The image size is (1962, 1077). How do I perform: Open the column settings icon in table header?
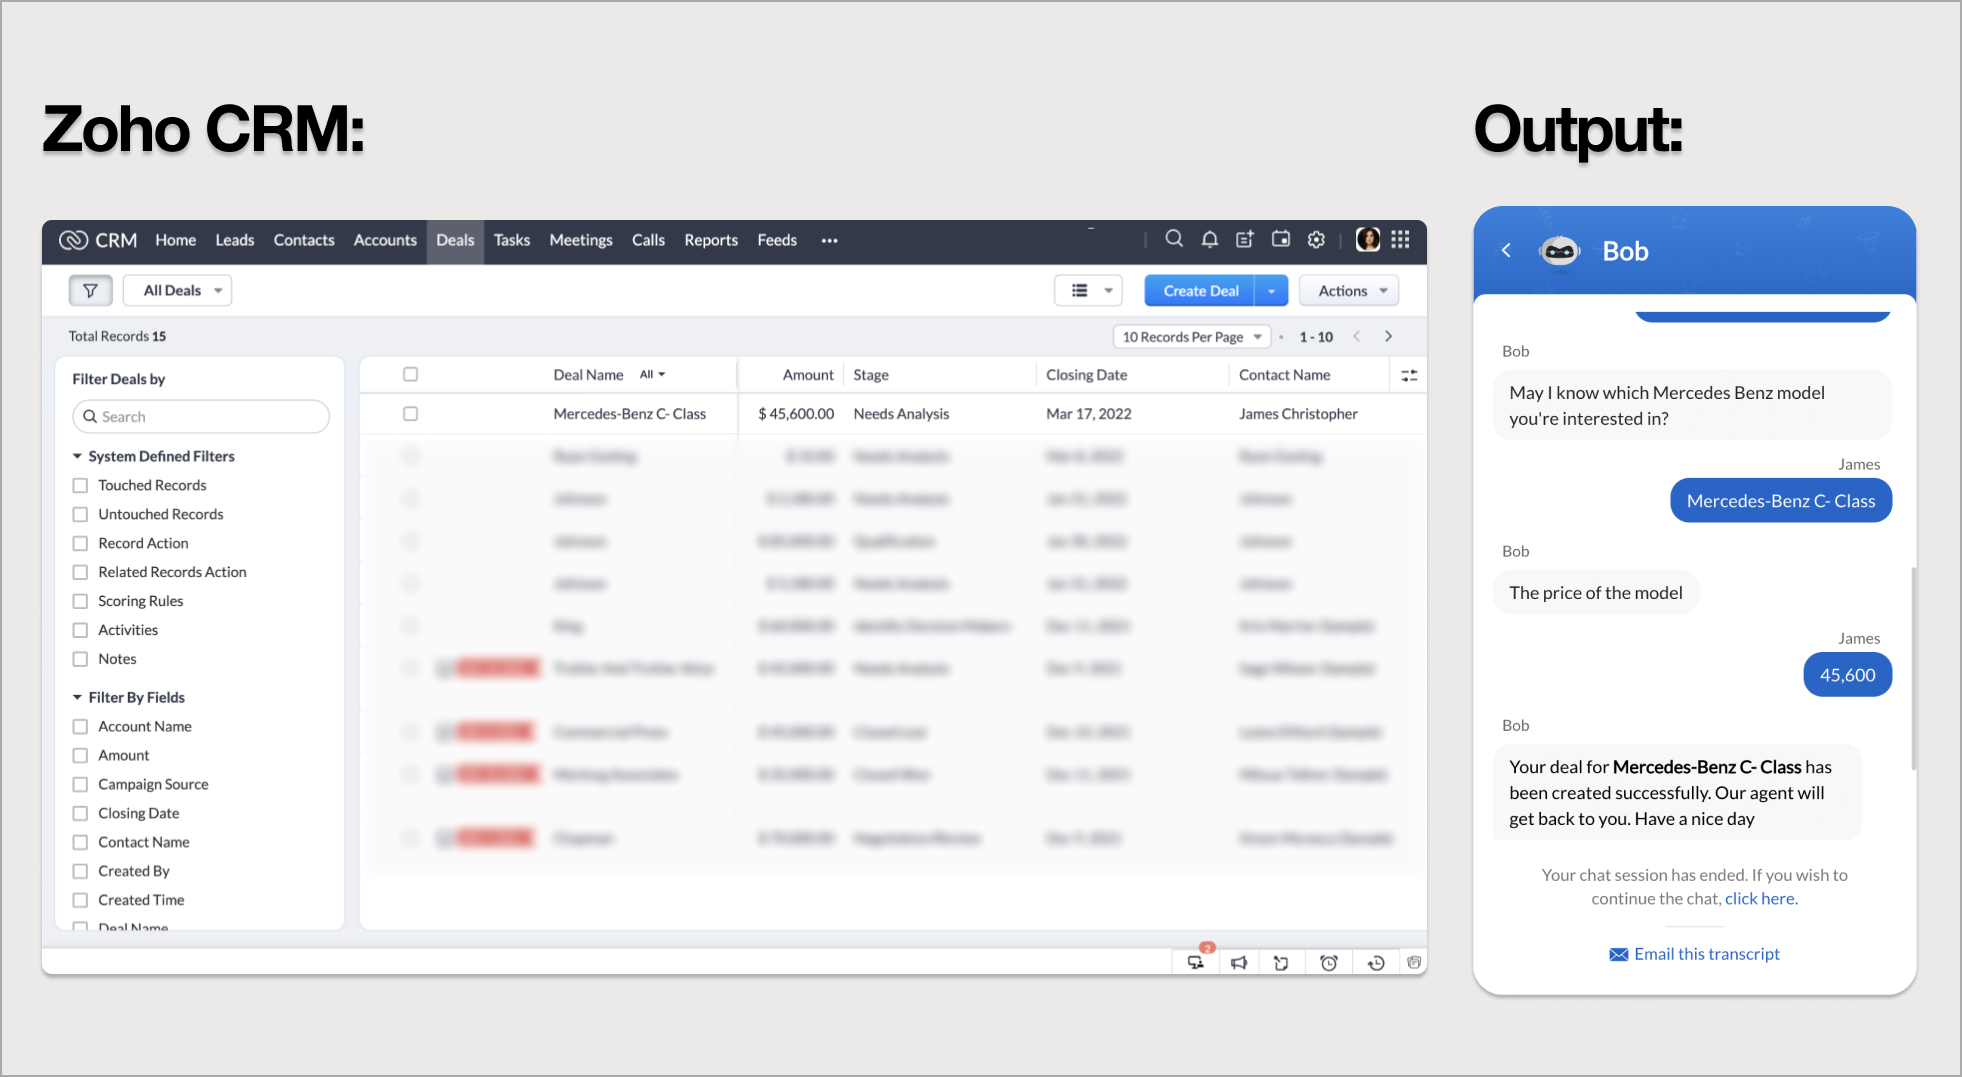pos(1409,375)
